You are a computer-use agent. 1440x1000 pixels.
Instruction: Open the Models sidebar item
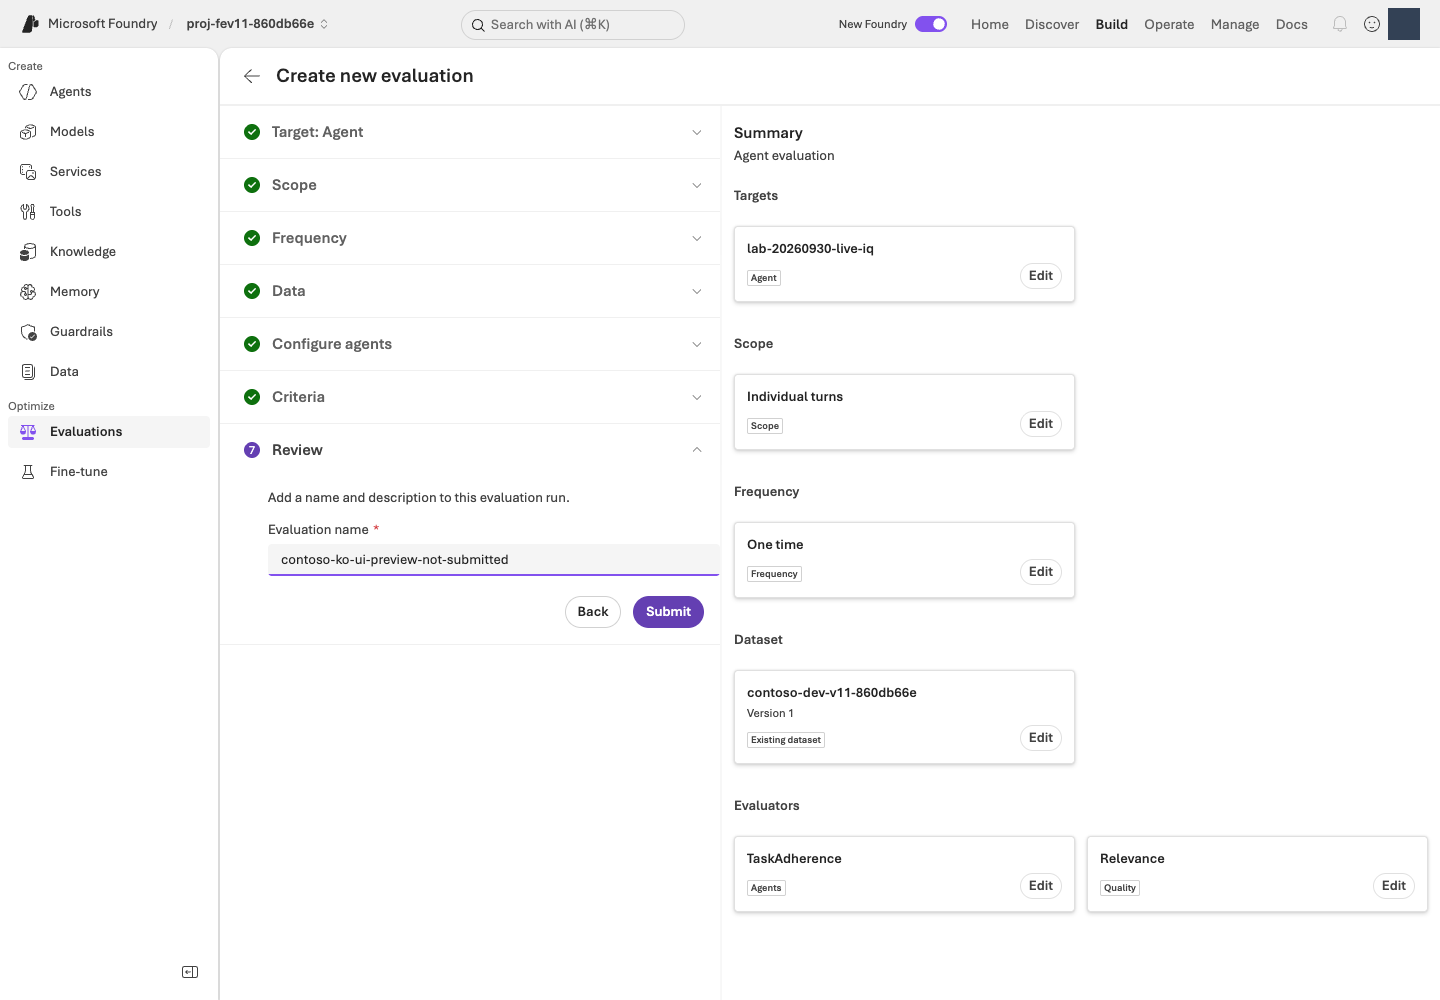[x=109, y=132]
